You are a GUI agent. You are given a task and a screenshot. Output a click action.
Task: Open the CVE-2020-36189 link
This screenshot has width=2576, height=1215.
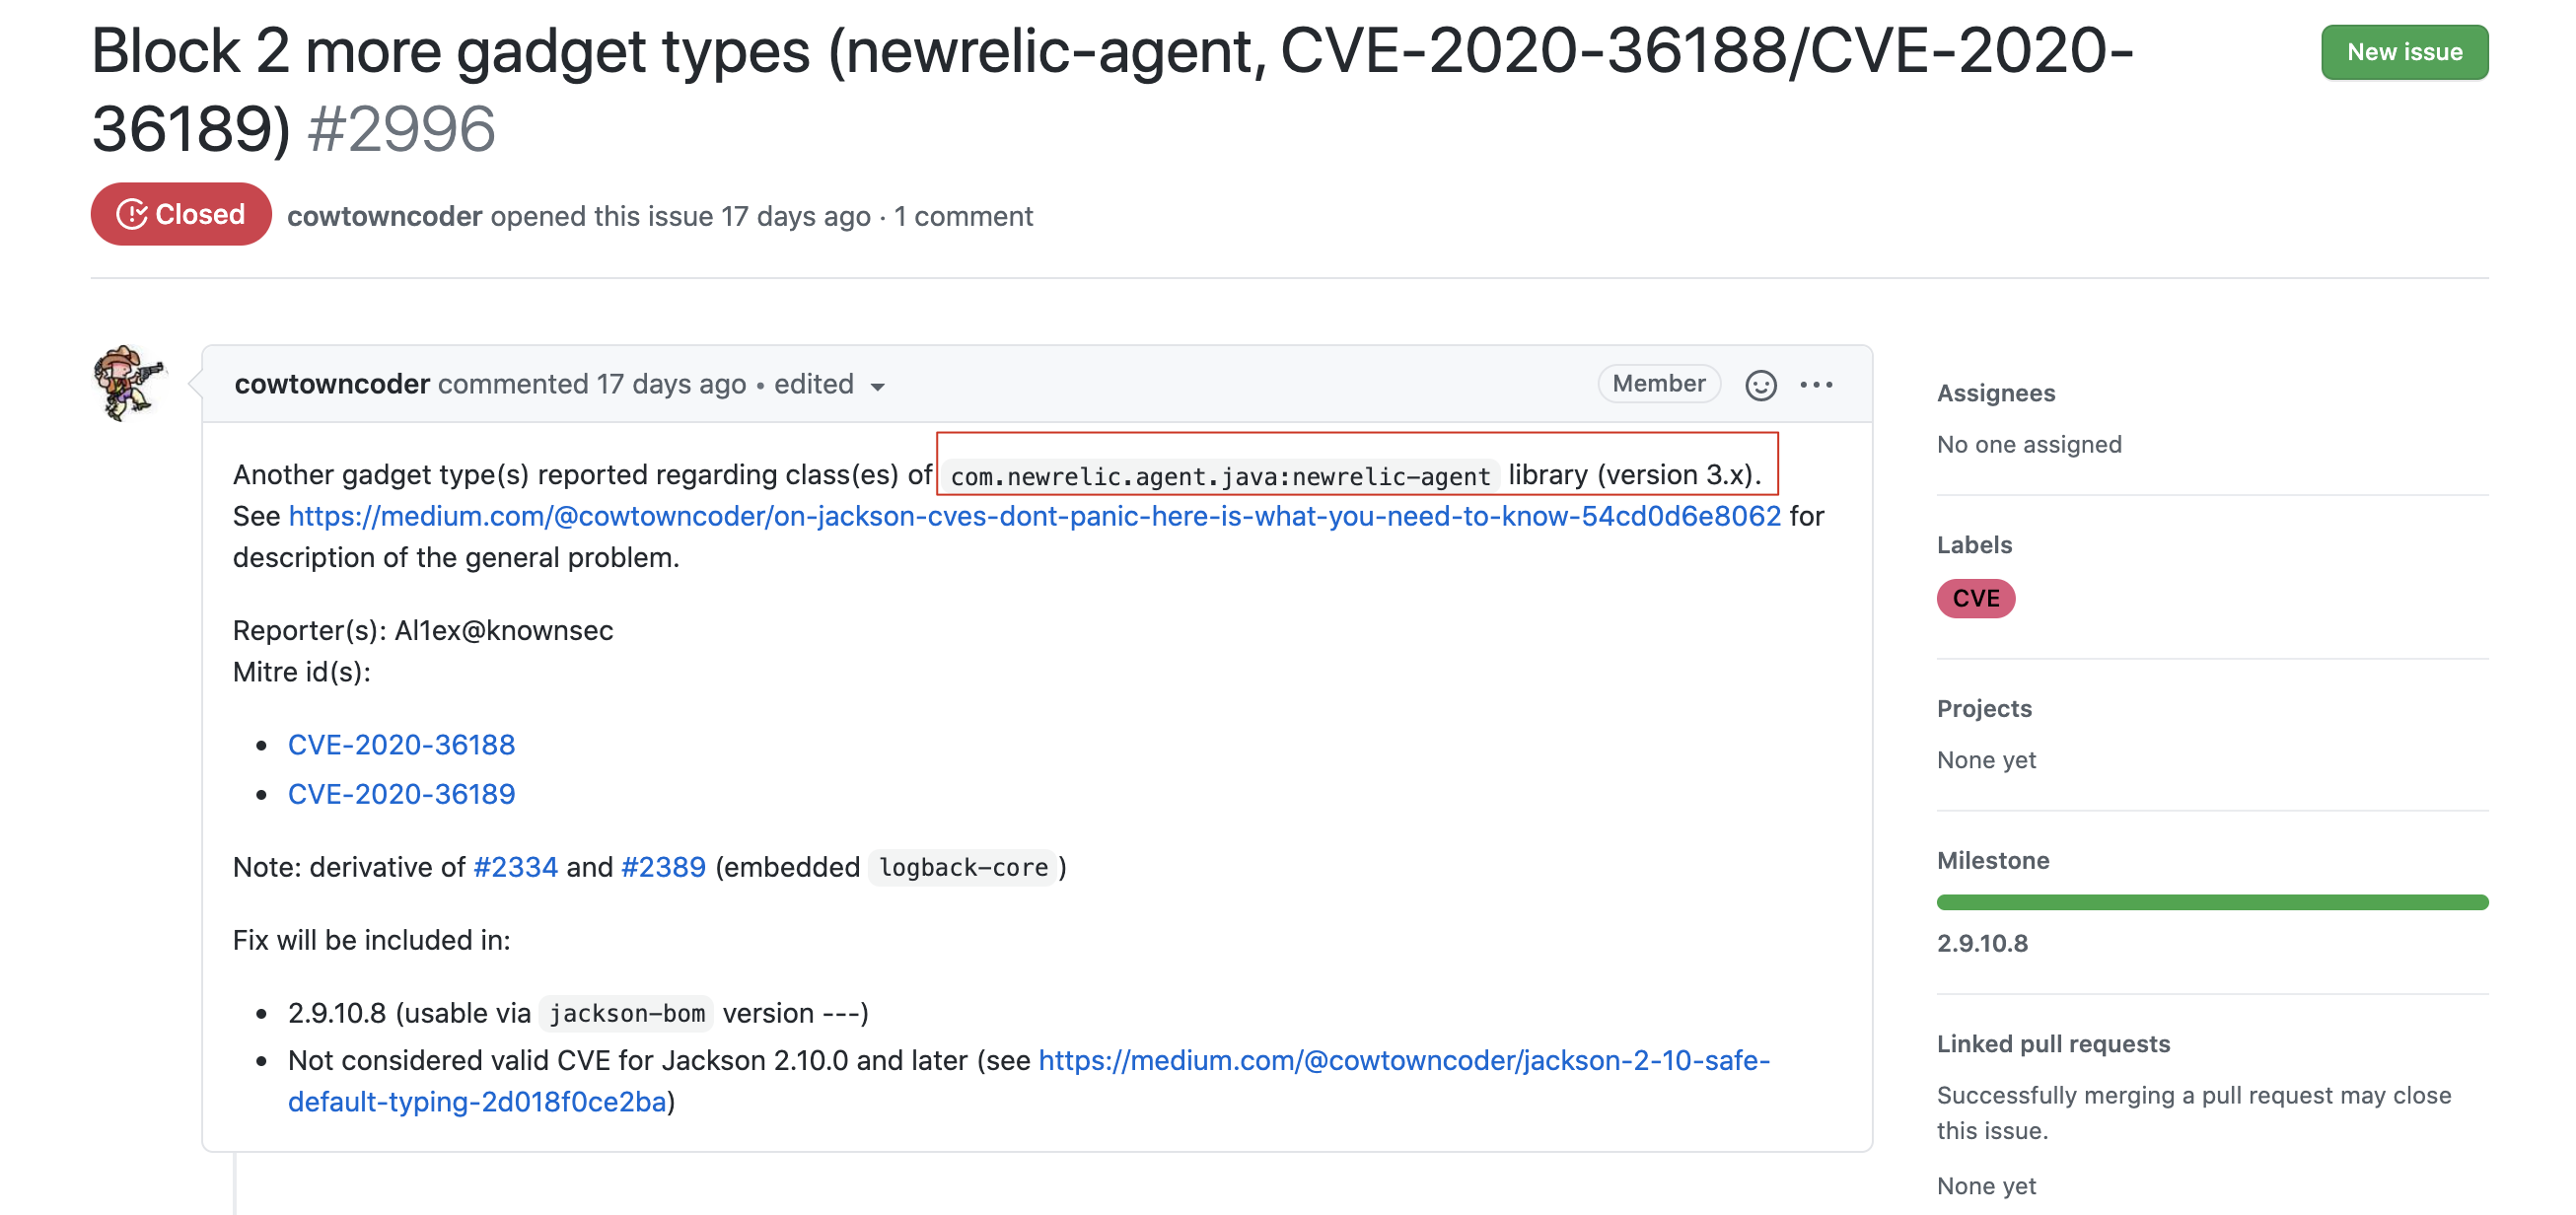click(x=401, y=794)
